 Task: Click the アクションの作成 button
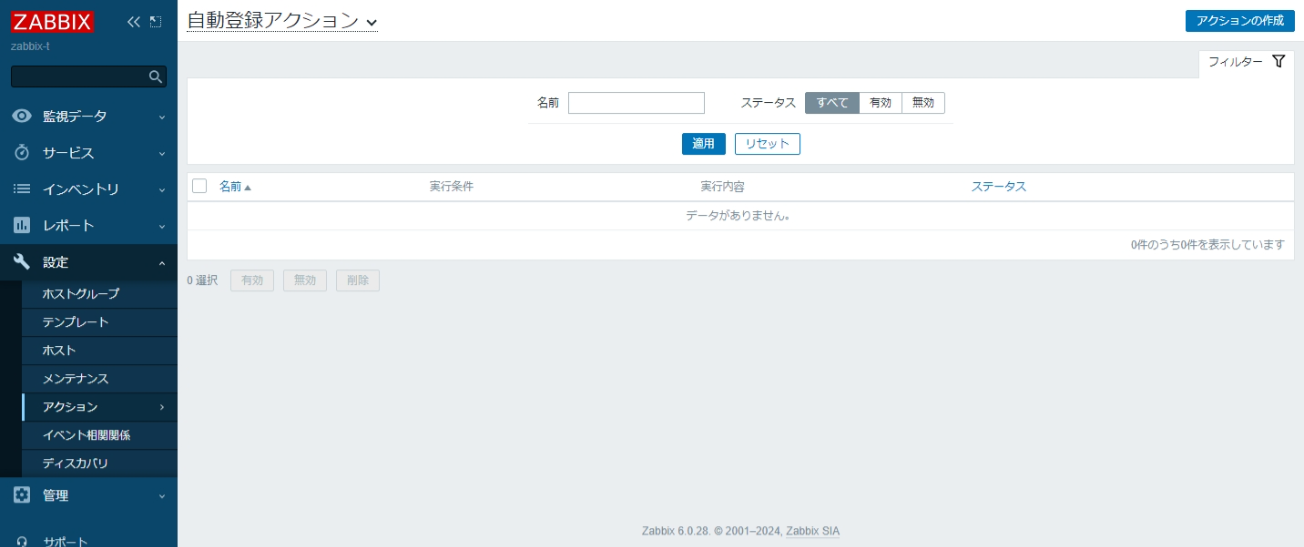(x=1240, y=21)
